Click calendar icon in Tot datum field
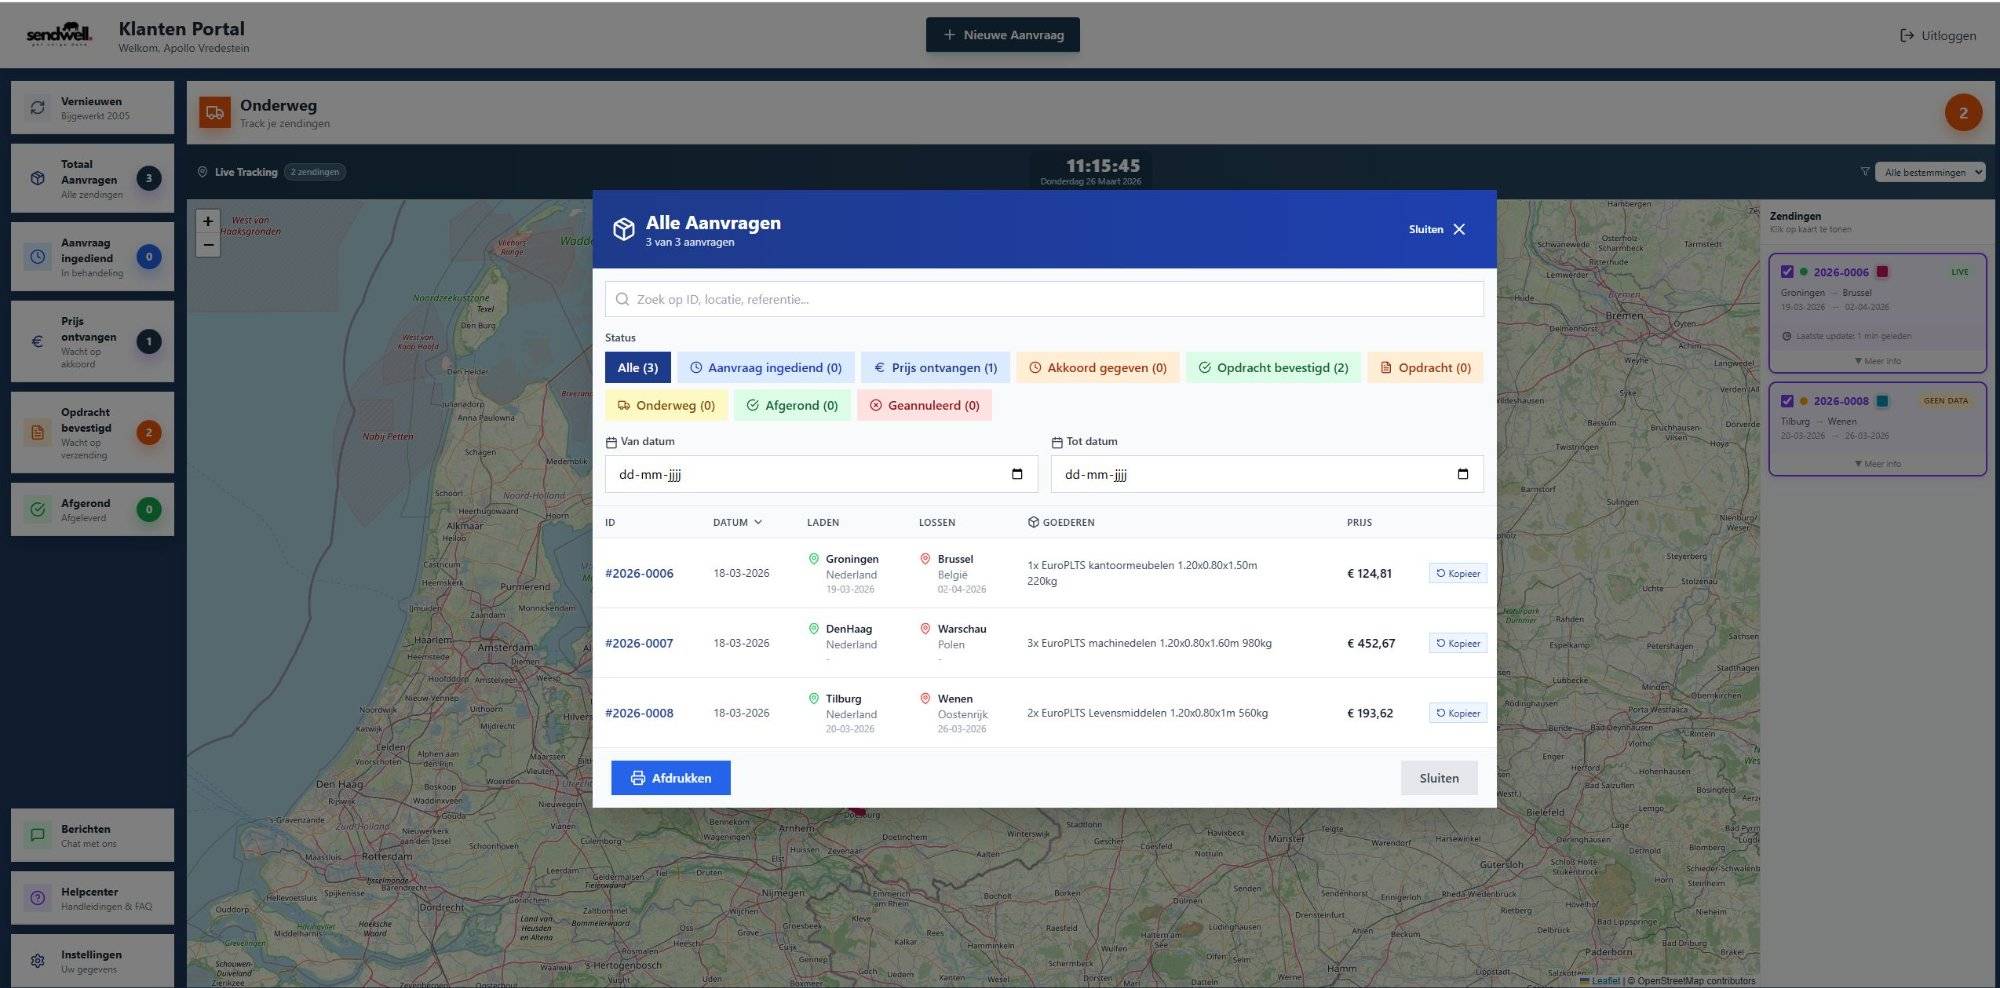Viewport: 2000px width, 988px height. point(1463,474)
